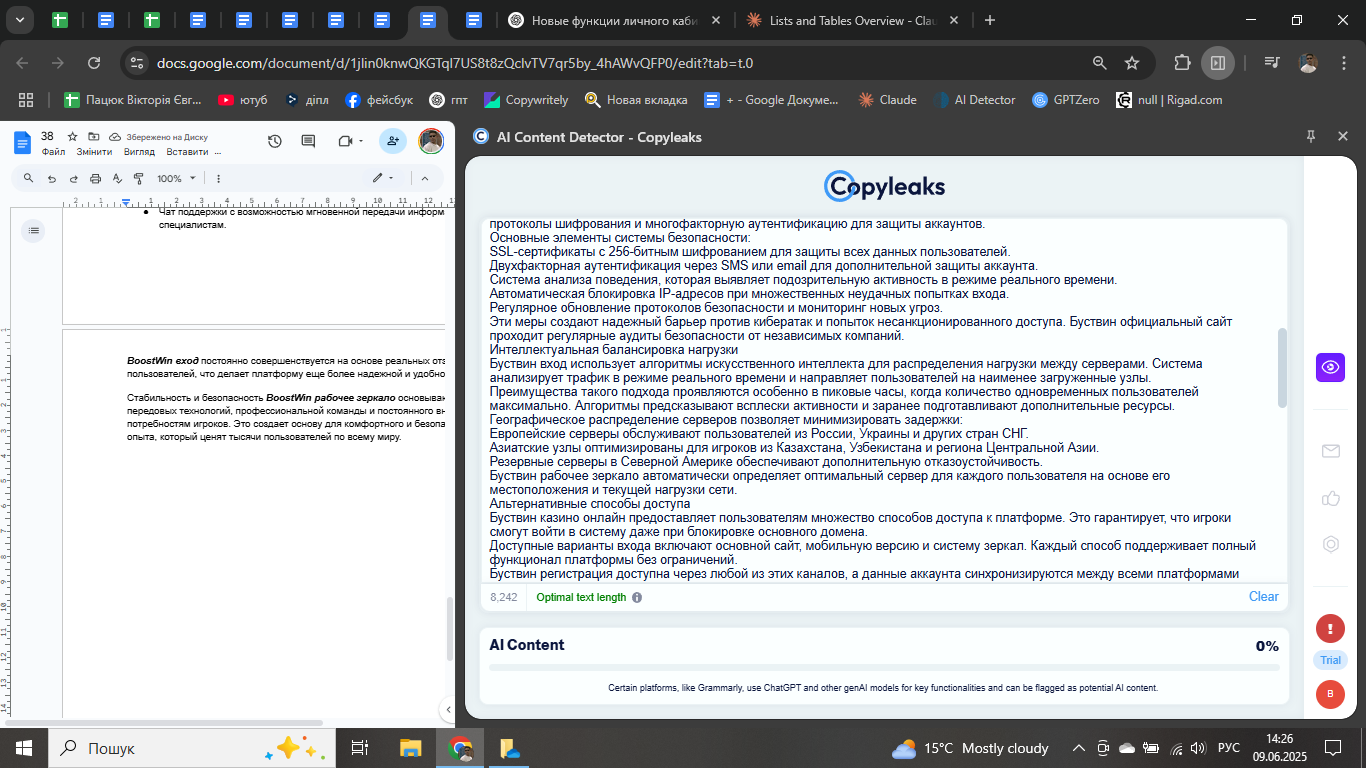Open the Вигляд menu

click(x=139, y=152)
